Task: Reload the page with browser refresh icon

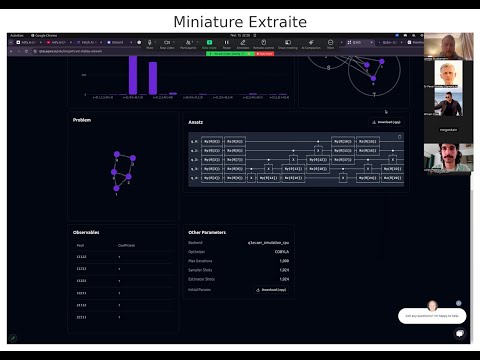Action: tap(26, 51)
